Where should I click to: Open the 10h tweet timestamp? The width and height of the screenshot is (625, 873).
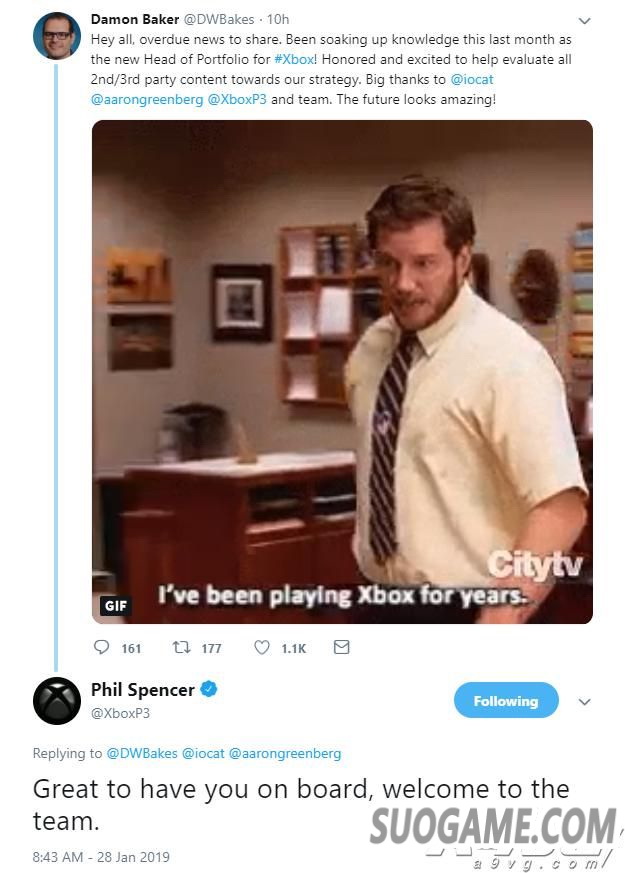point(278,19)
